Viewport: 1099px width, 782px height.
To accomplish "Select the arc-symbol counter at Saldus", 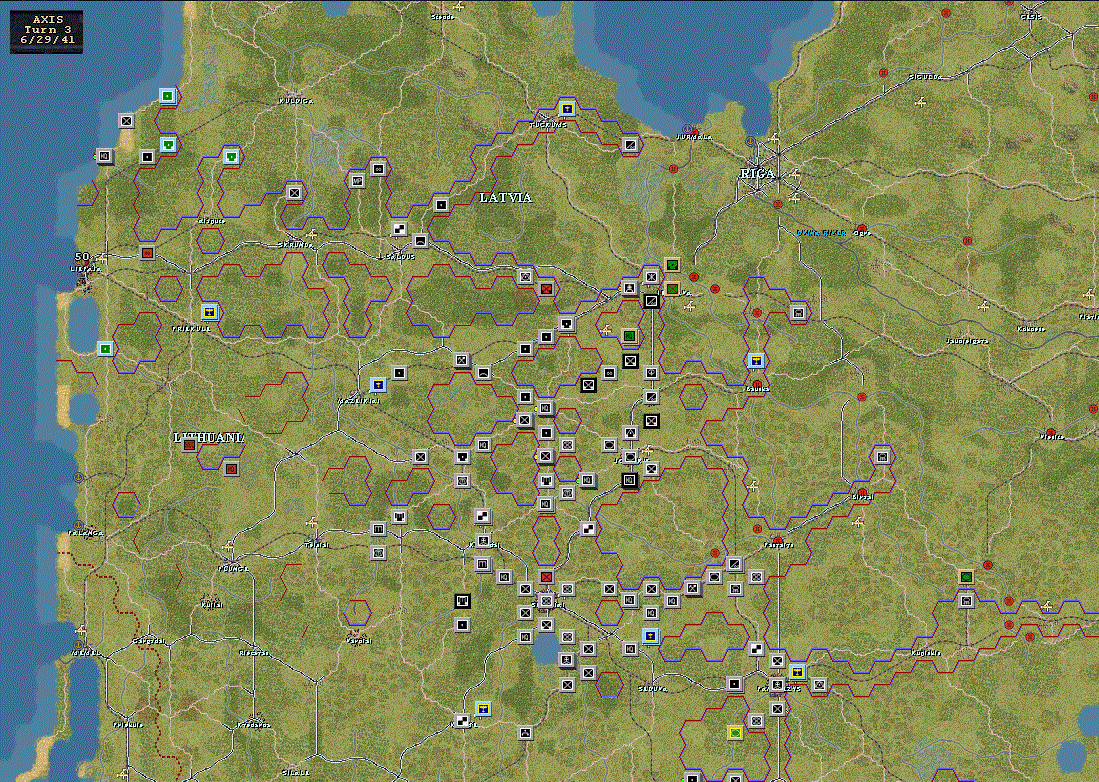I will [420, 240].
